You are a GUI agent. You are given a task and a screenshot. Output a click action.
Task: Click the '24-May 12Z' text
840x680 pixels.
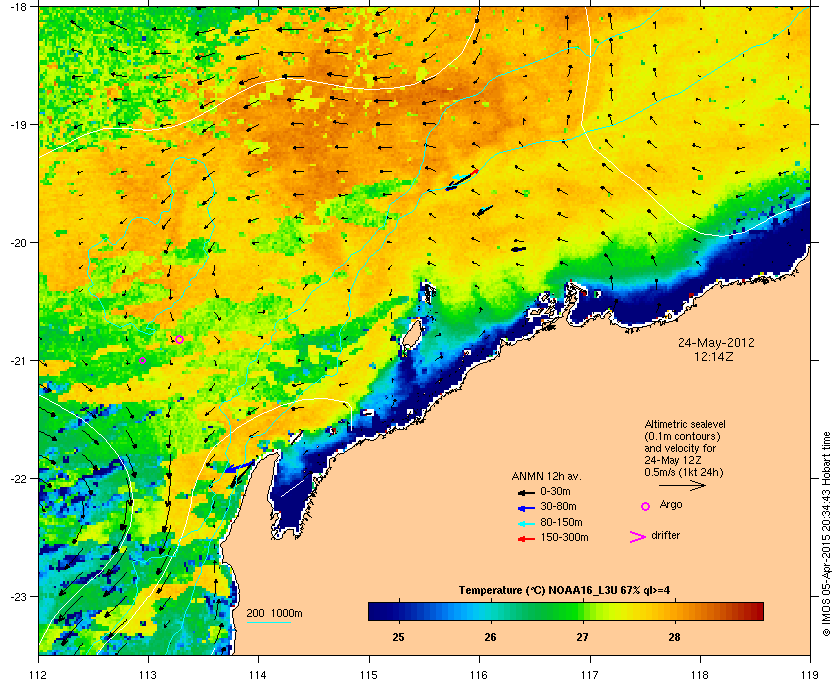673,460
